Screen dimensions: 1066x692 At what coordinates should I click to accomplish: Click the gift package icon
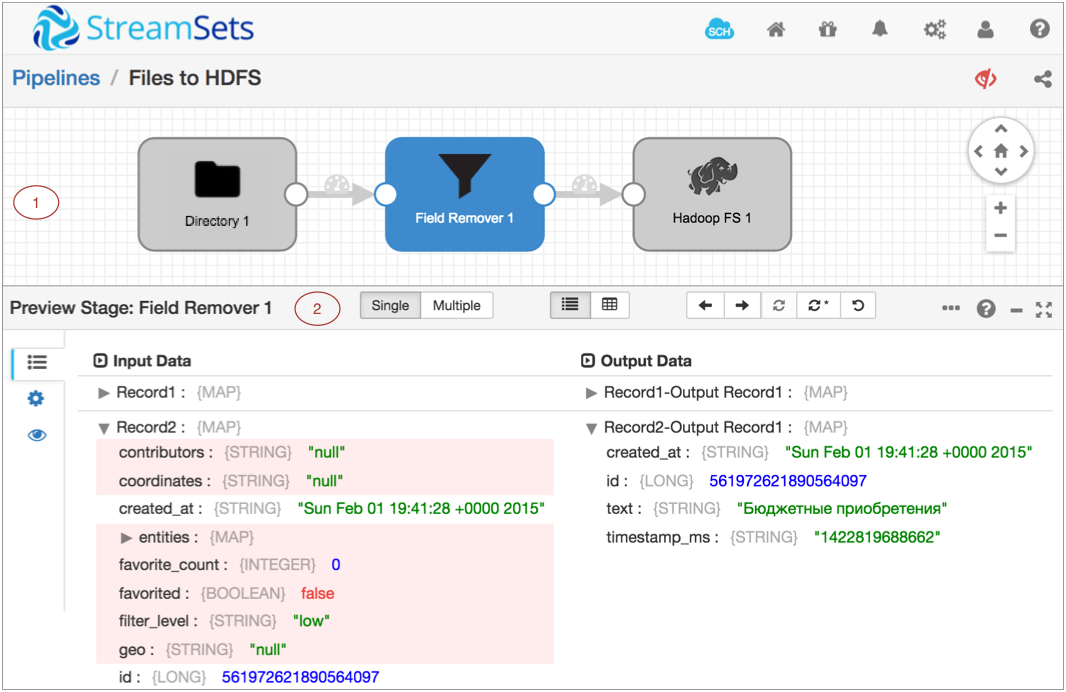click(x=827, y=29)
